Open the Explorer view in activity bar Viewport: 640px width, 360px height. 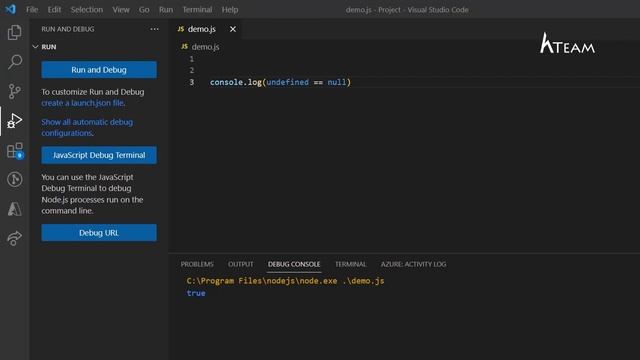pyautogui.click(x=15, y=32)
